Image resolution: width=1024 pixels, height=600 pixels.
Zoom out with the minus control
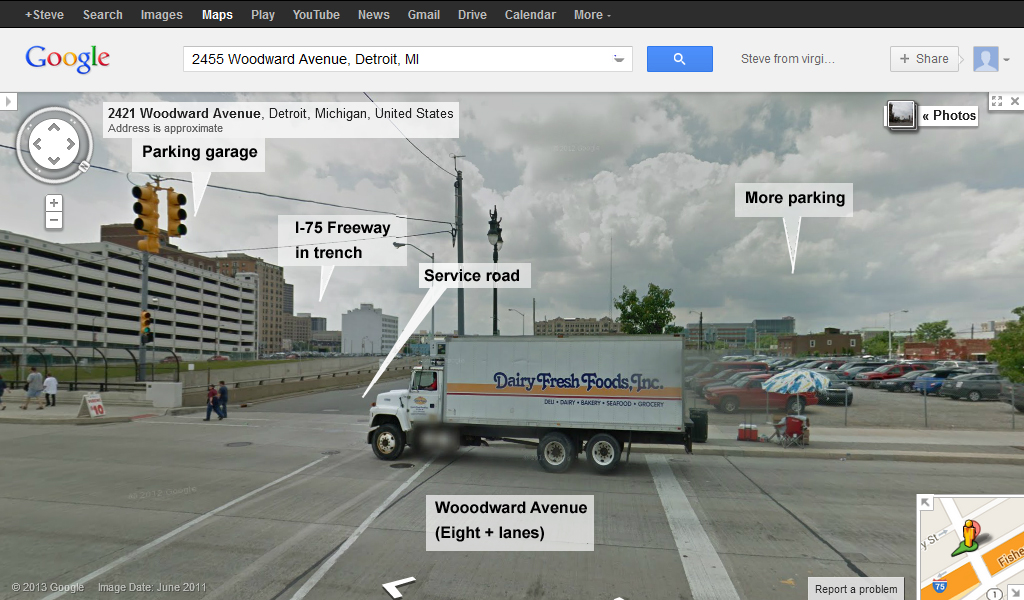[54, 220]
